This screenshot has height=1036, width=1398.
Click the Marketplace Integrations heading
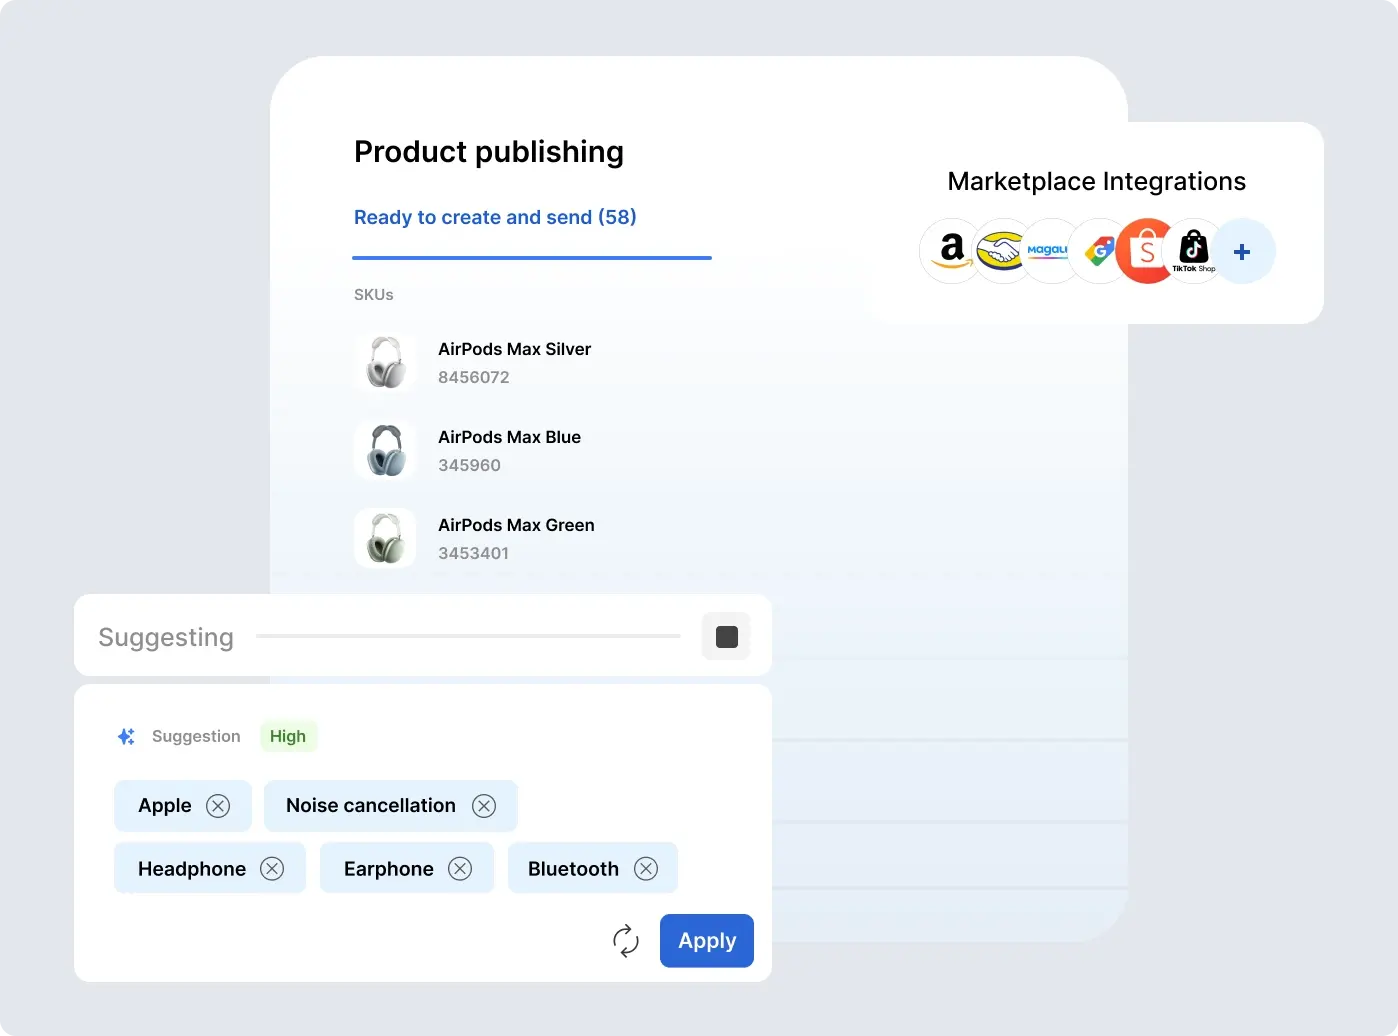click(x=1096, y=181)
